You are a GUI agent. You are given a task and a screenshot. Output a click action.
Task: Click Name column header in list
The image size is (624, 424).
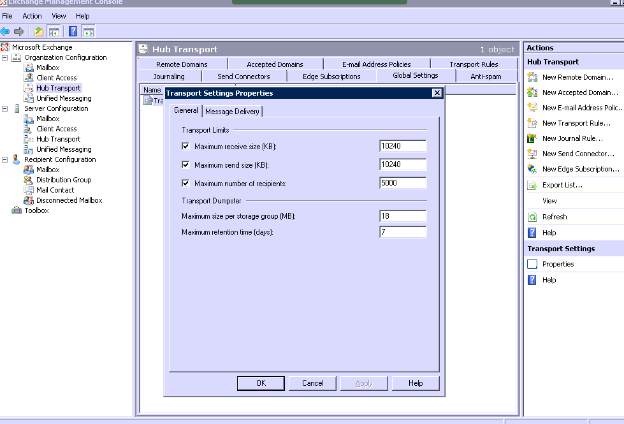tap(152, 90)
